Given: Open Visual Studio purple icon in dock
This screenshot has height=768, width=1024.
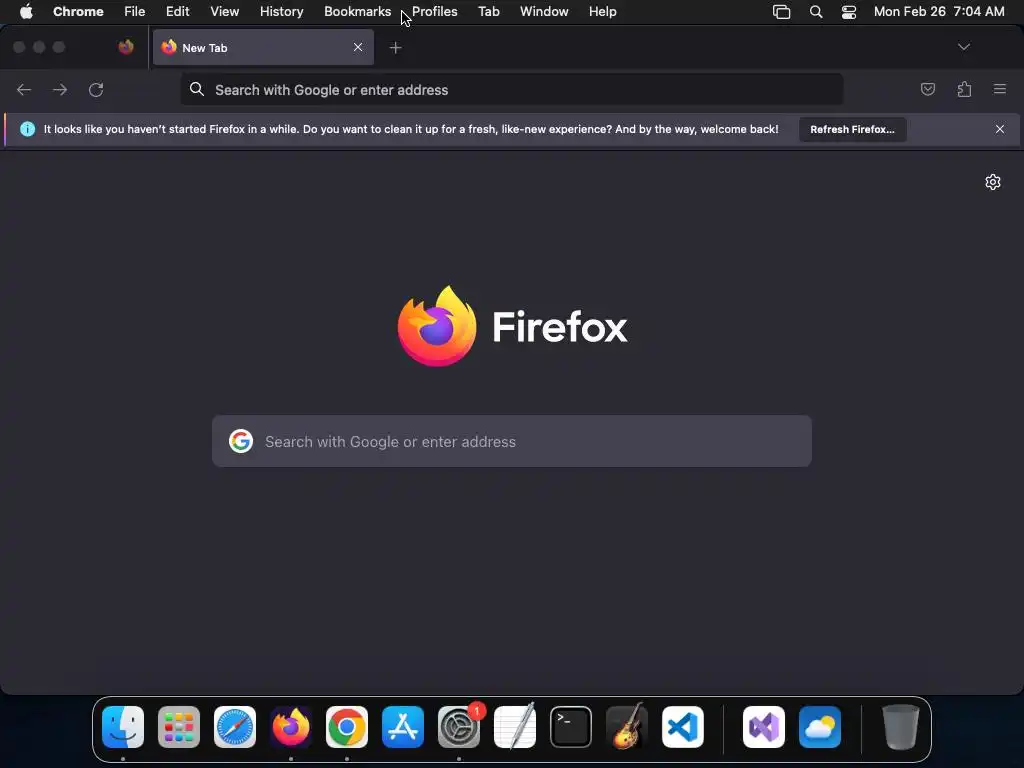Looking at the screenshot, I should tap(764, 727).
